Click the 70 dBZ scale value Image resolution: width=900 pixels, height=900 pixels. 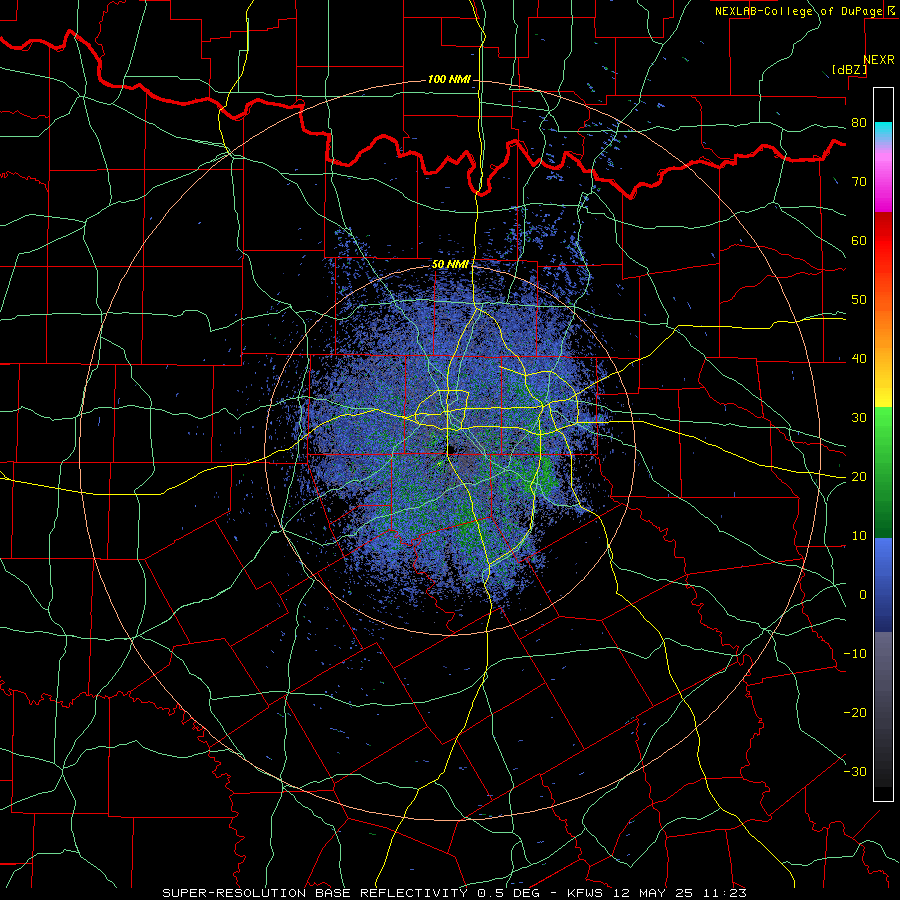859,182
